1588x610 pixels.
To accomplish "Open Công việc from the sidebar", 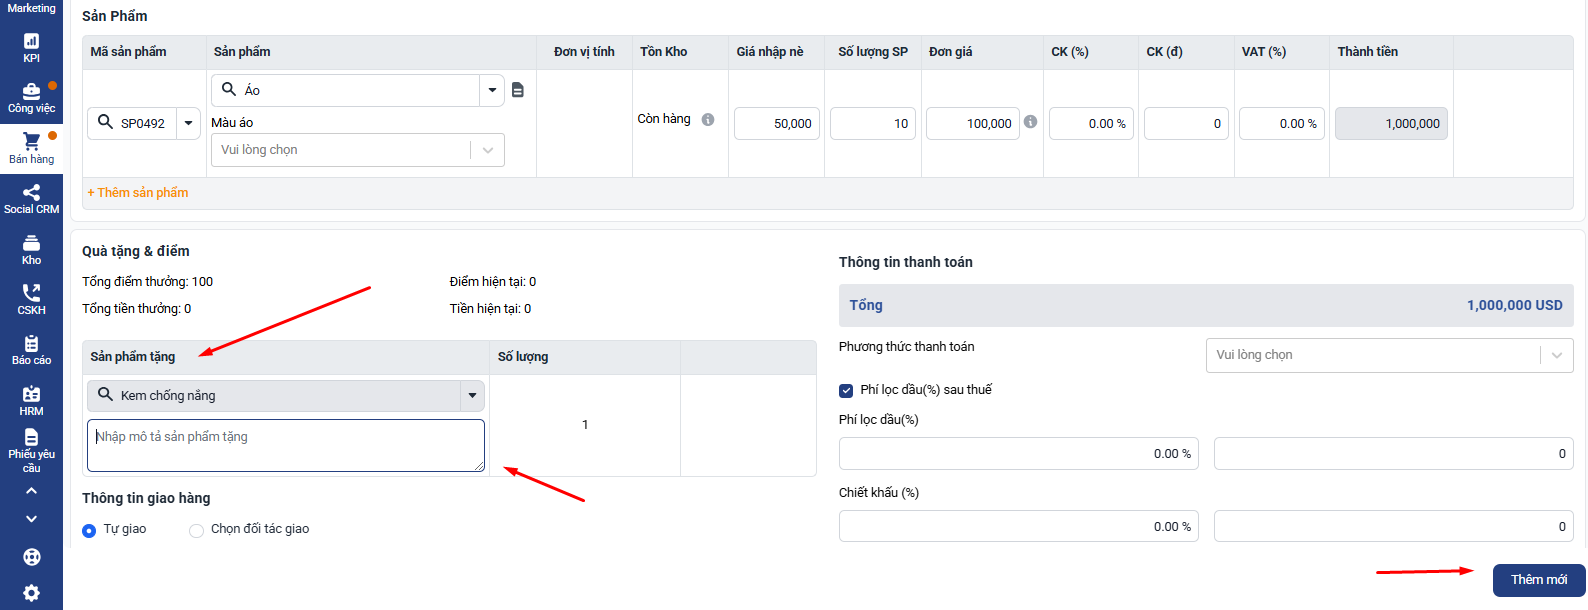I will [31, 97].
